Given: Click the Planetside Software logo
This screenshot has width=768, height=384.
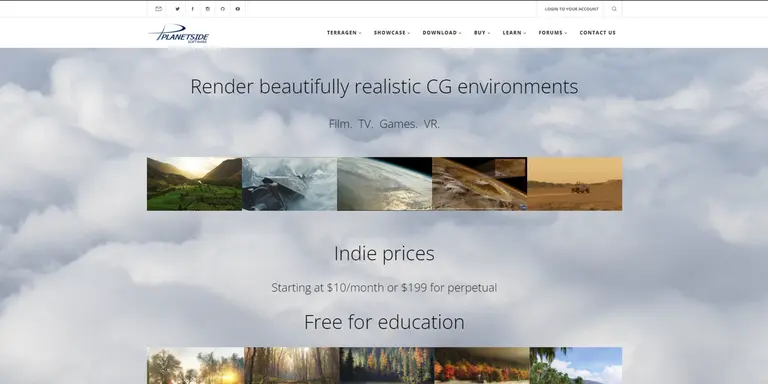Looking at the screenshot, I should tap(179, 33).
